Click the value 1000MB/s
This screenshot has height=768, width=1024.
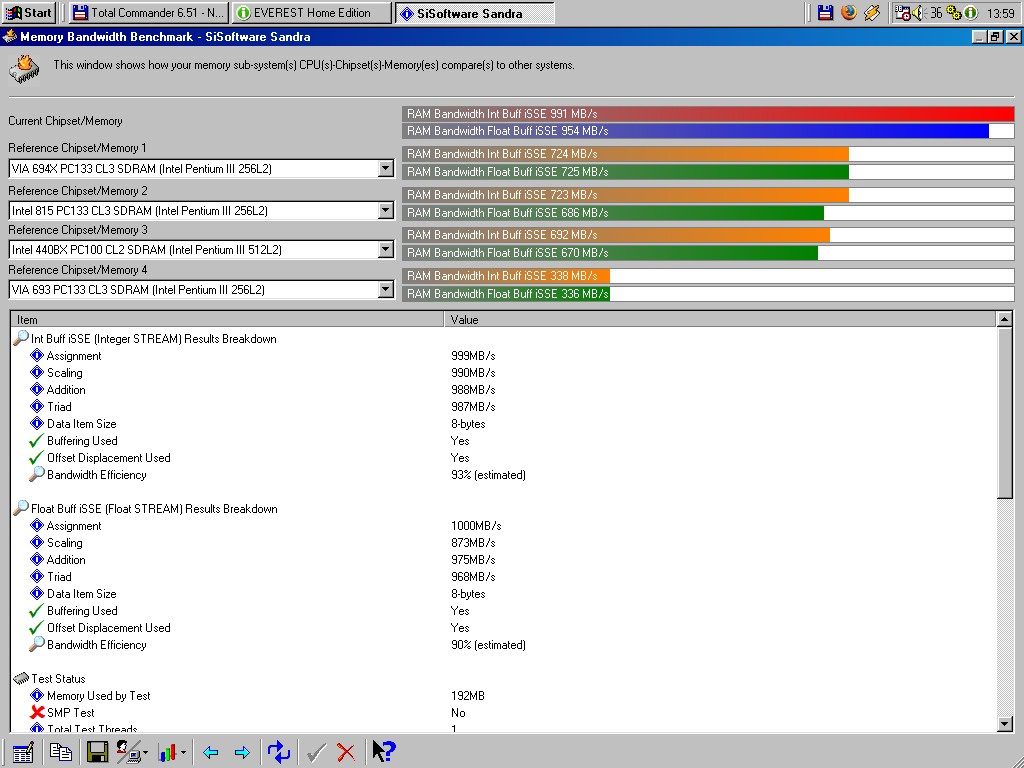coord(476,526)
